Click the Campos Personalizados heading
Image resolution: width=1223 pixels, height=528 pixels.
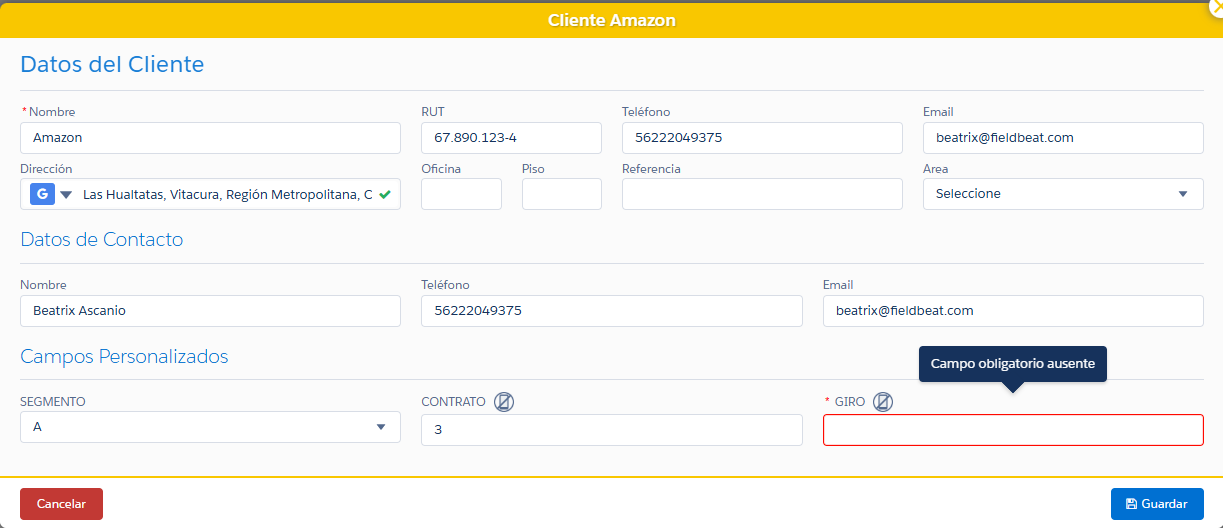tap(124, 357)
